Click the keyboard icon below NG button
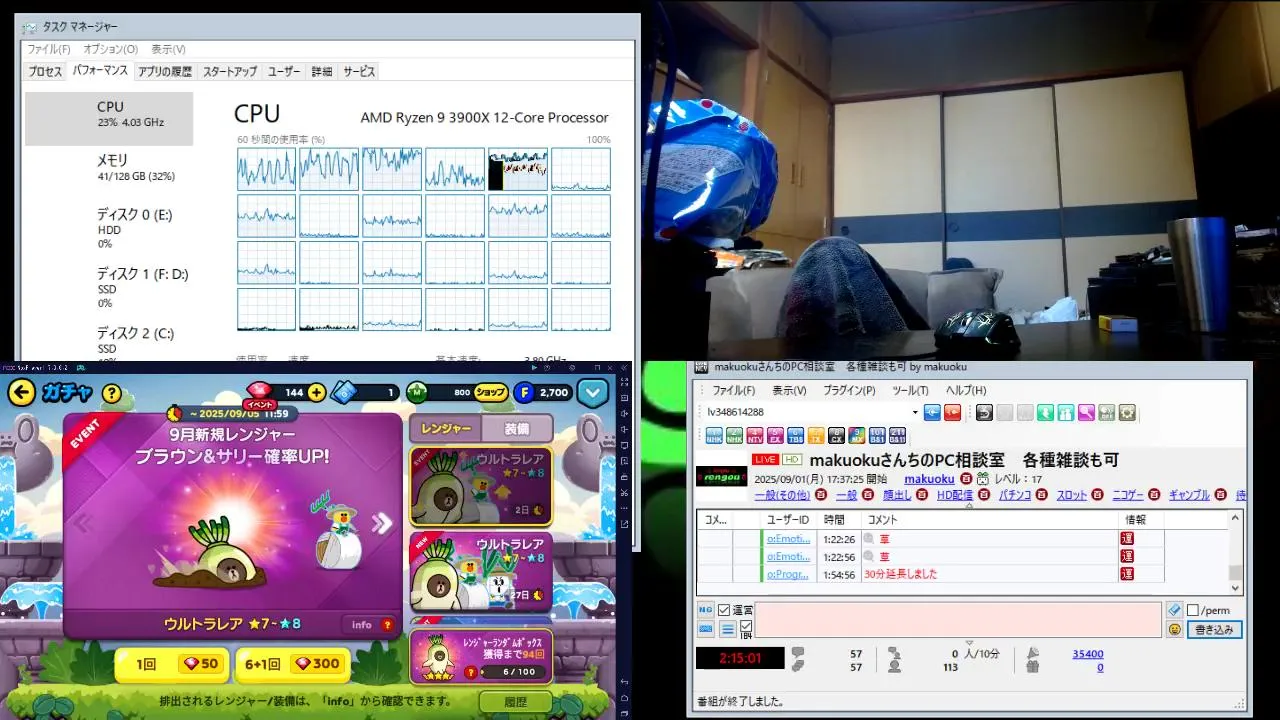The image size is (1280, 720). [705, 629]
